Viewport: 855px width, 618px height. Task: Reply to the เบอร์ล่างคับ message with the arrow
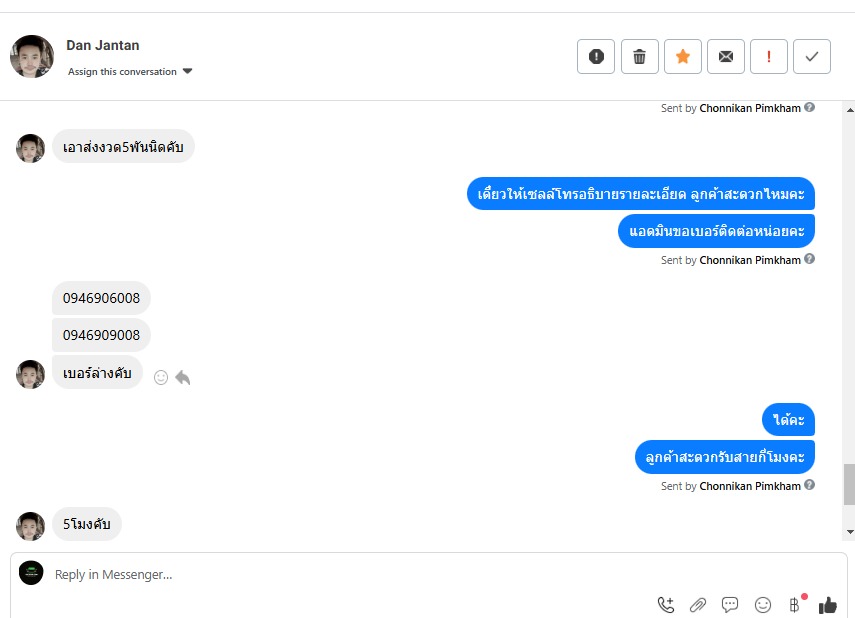(x=183, y=377)
